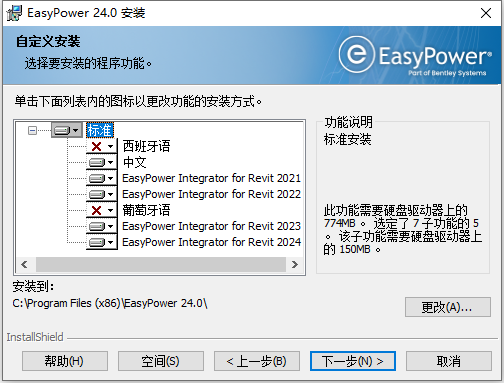Collapse the 标准 feature tree node

pos(32,130)
